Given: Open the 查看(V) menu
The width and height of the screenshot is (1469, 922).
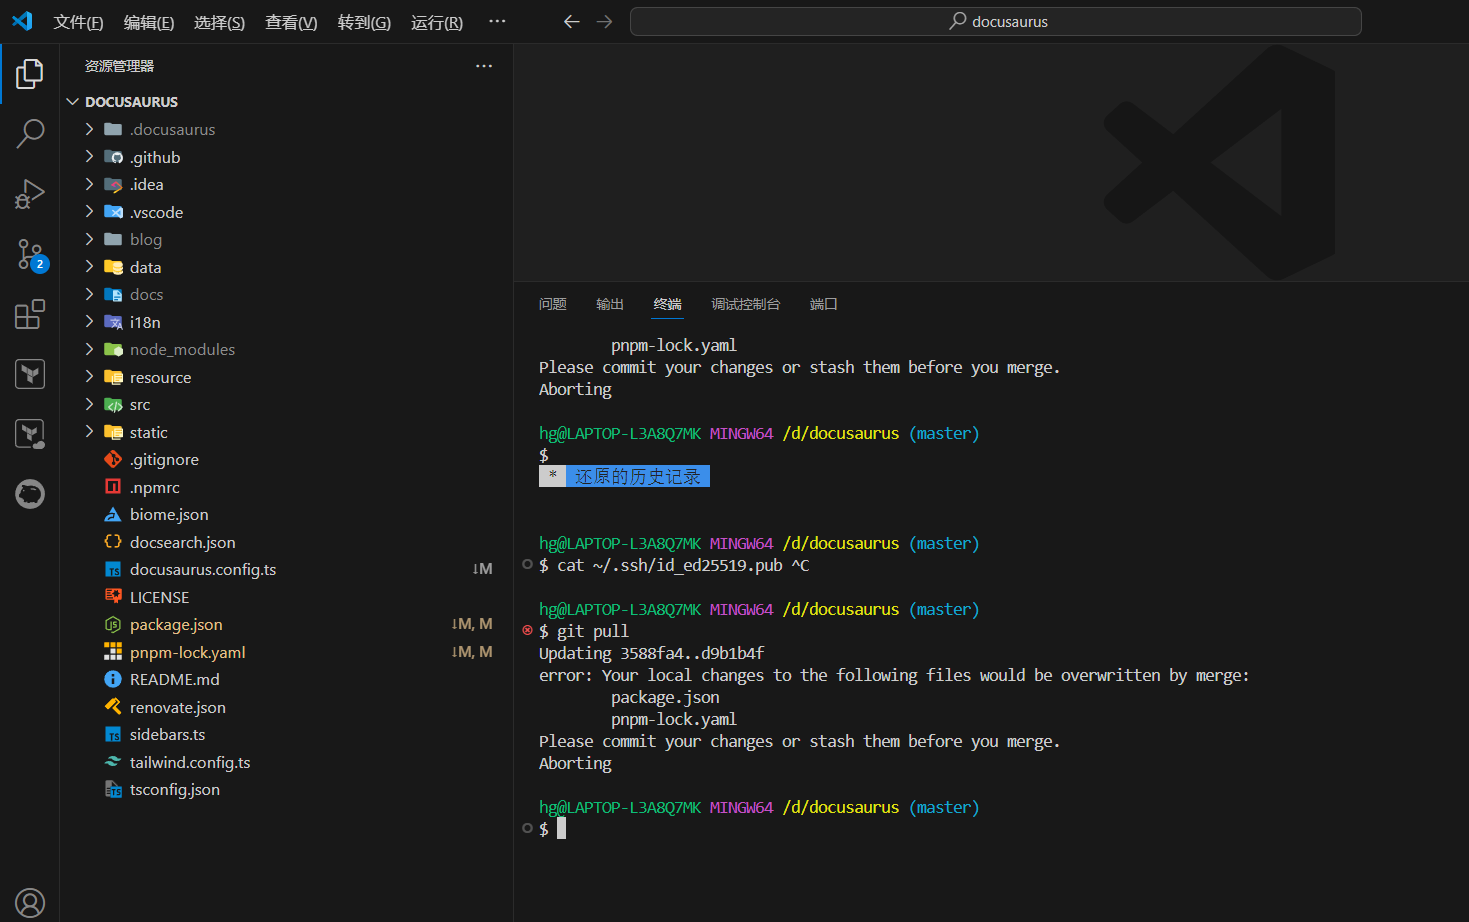Looking at the screenshot, I should tap(291, 22).
